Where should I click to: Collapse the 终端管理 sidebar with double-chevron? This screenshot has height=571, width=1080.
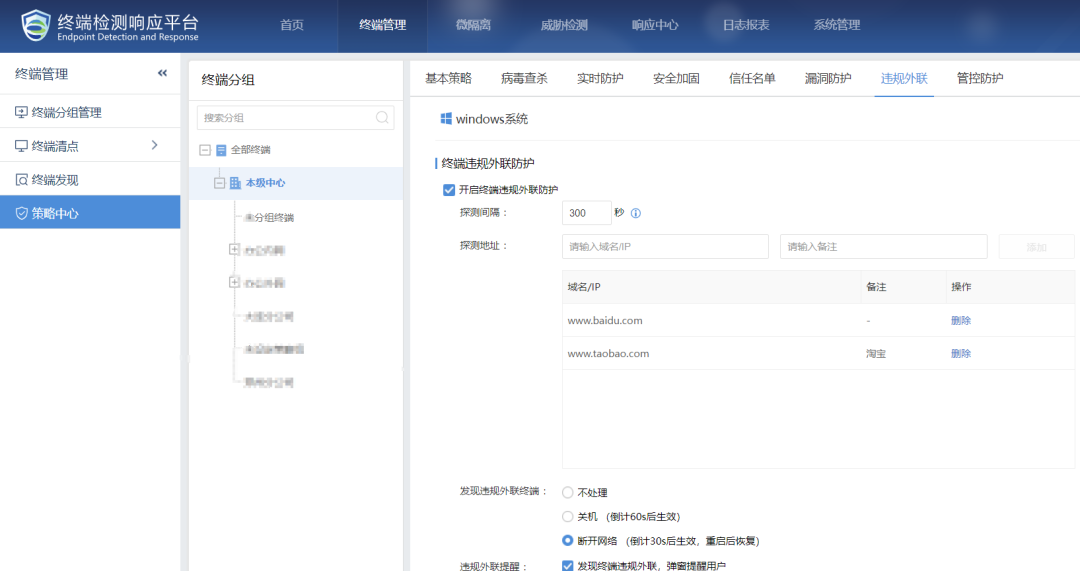click(x=163, y=73)
